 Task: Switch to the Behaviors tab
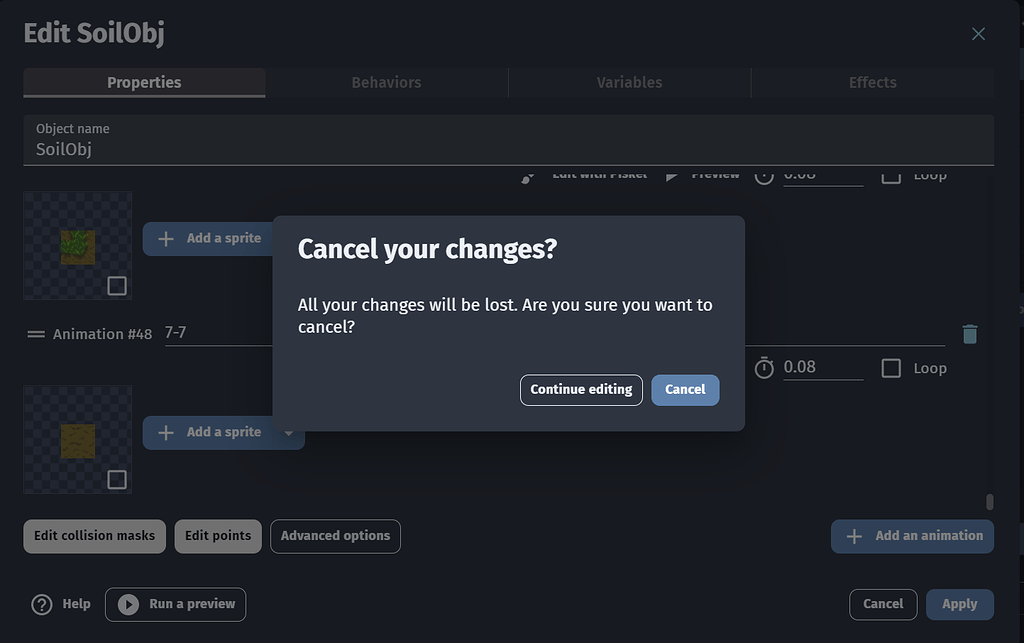coord(386,82)
